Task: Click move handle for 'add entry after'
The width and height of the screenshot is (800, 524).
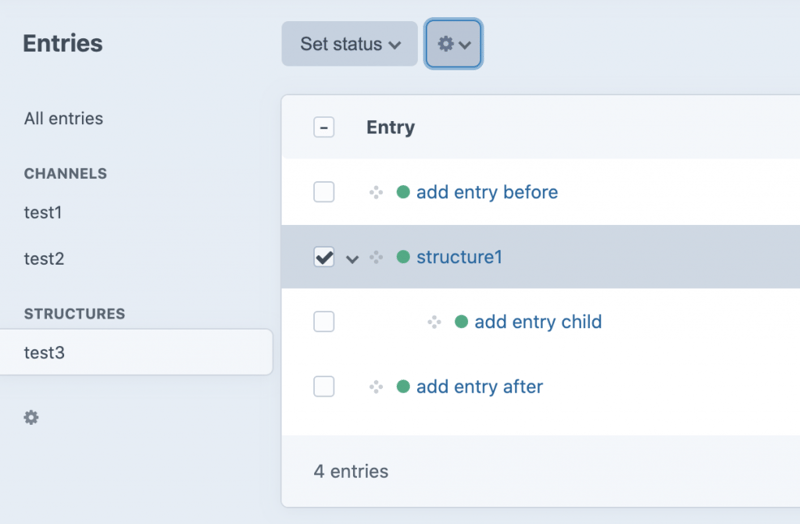Action: [376, 387]
